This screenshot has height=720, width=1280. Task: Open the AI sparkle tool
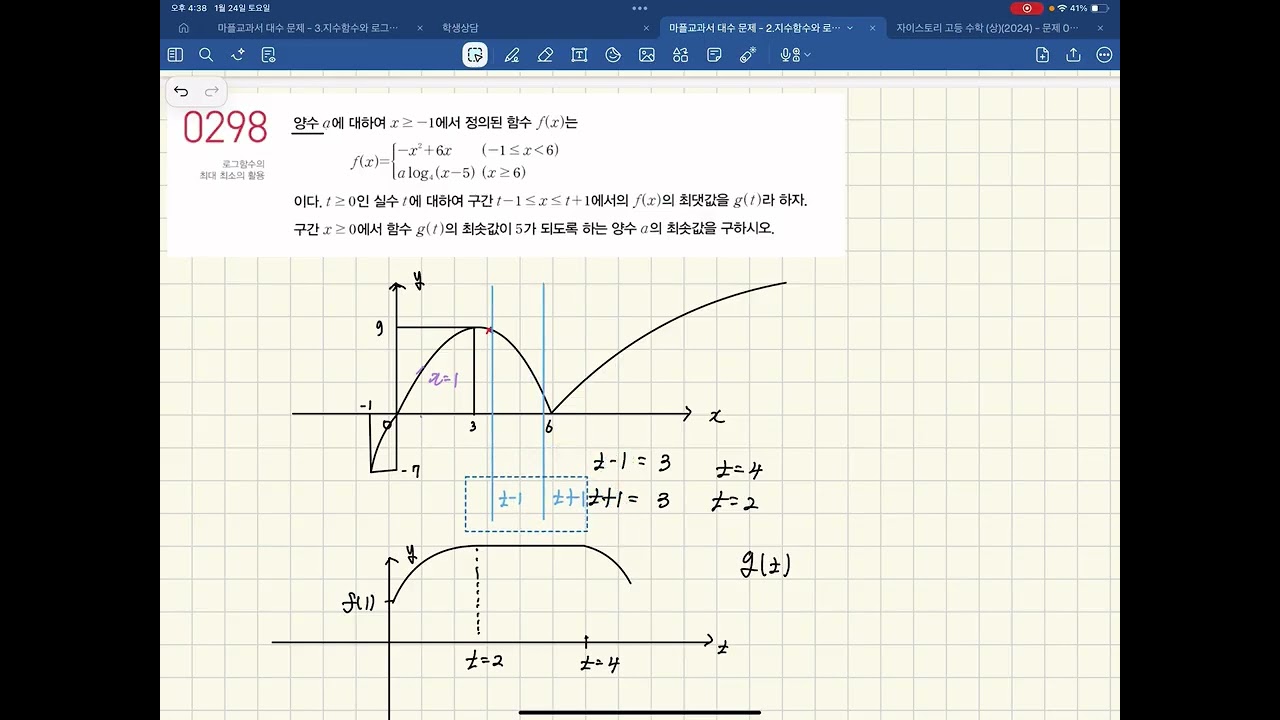click(x=237, y=55)
